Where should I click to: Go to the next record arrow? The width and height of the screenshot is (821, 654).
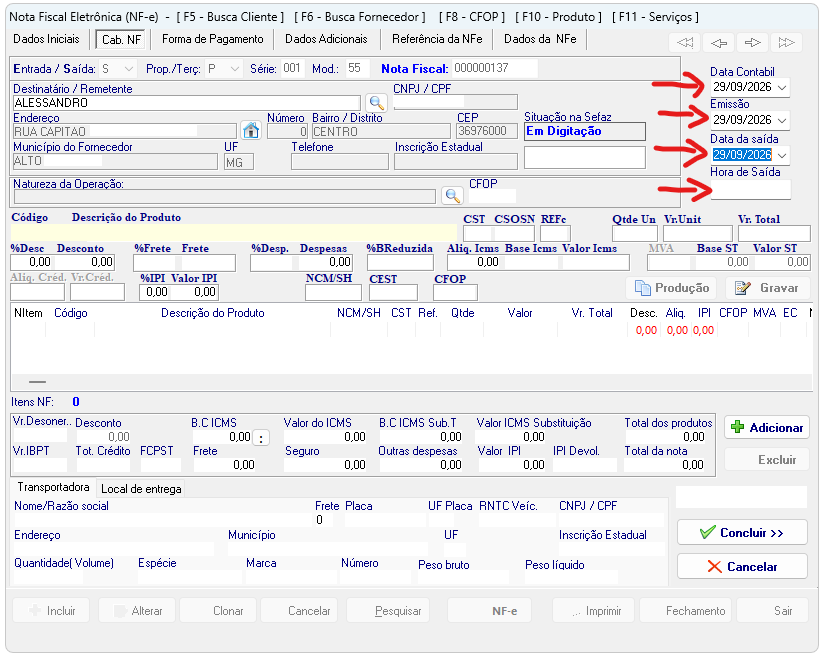[752, 43]
